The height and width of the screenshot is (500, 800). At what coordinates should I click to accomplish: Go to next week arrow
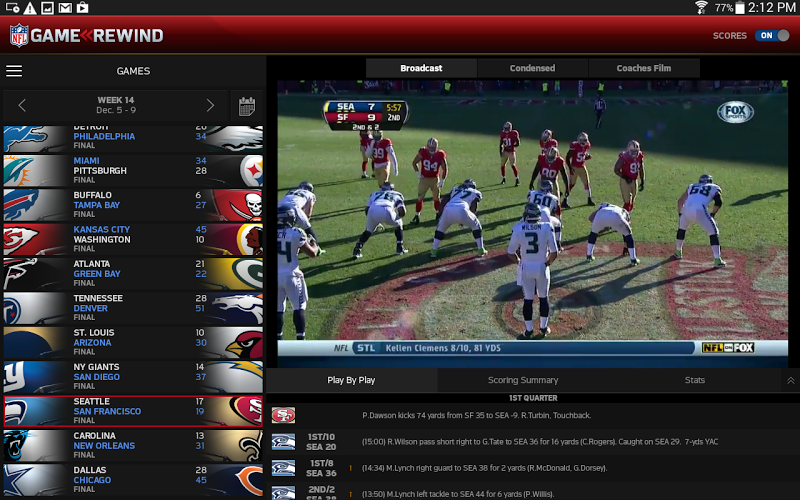pyautogui.click(x=210, y=106)
